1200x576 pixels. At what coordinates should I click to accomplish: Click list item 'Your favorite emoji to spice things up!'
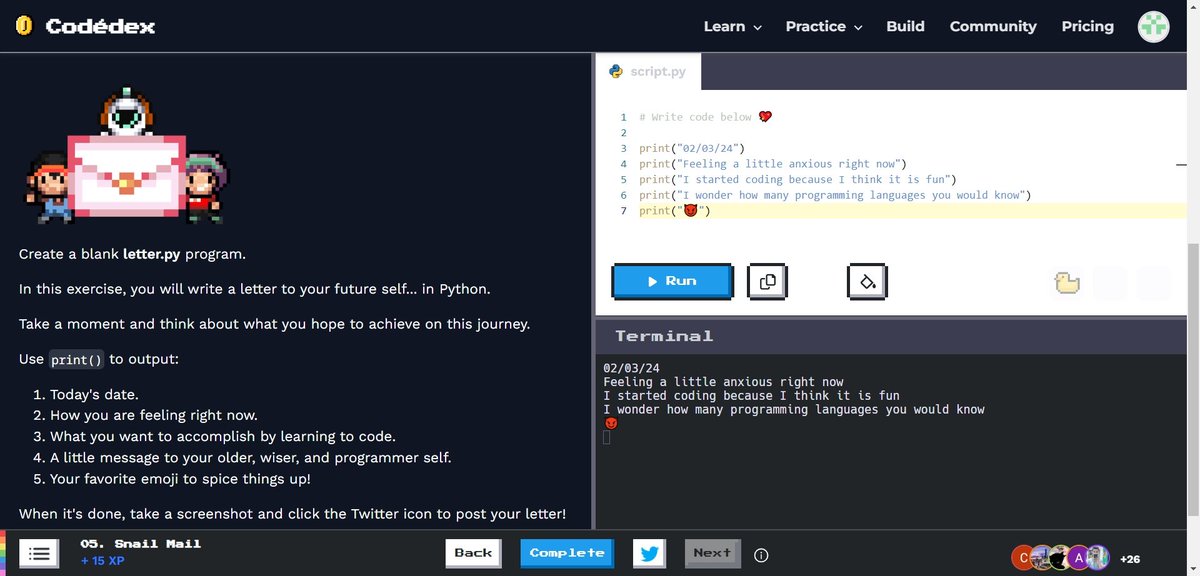click(180, 478)
